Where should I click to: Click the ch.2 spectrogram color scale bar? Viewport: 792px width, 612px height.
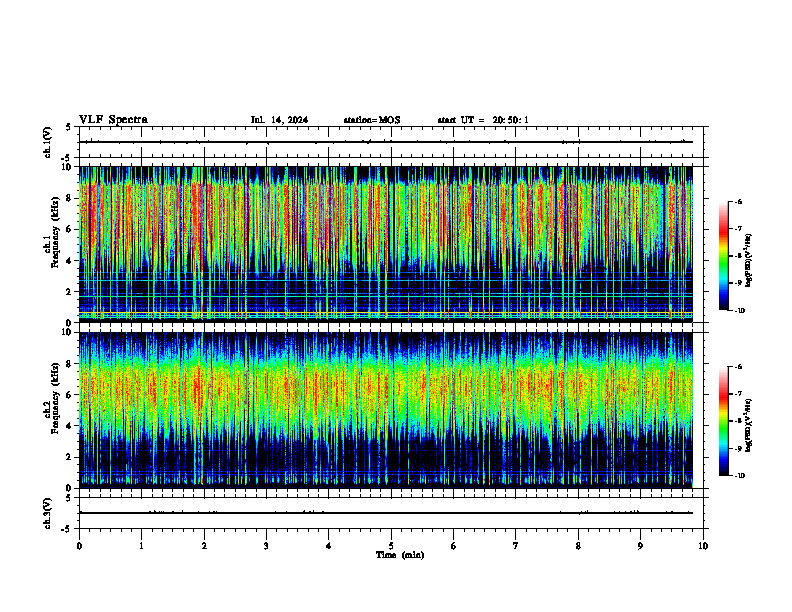pos(724,421)
